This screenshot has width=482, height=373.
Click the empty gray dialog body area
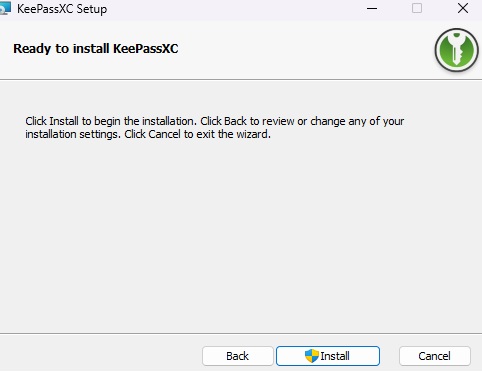[241, 233]
